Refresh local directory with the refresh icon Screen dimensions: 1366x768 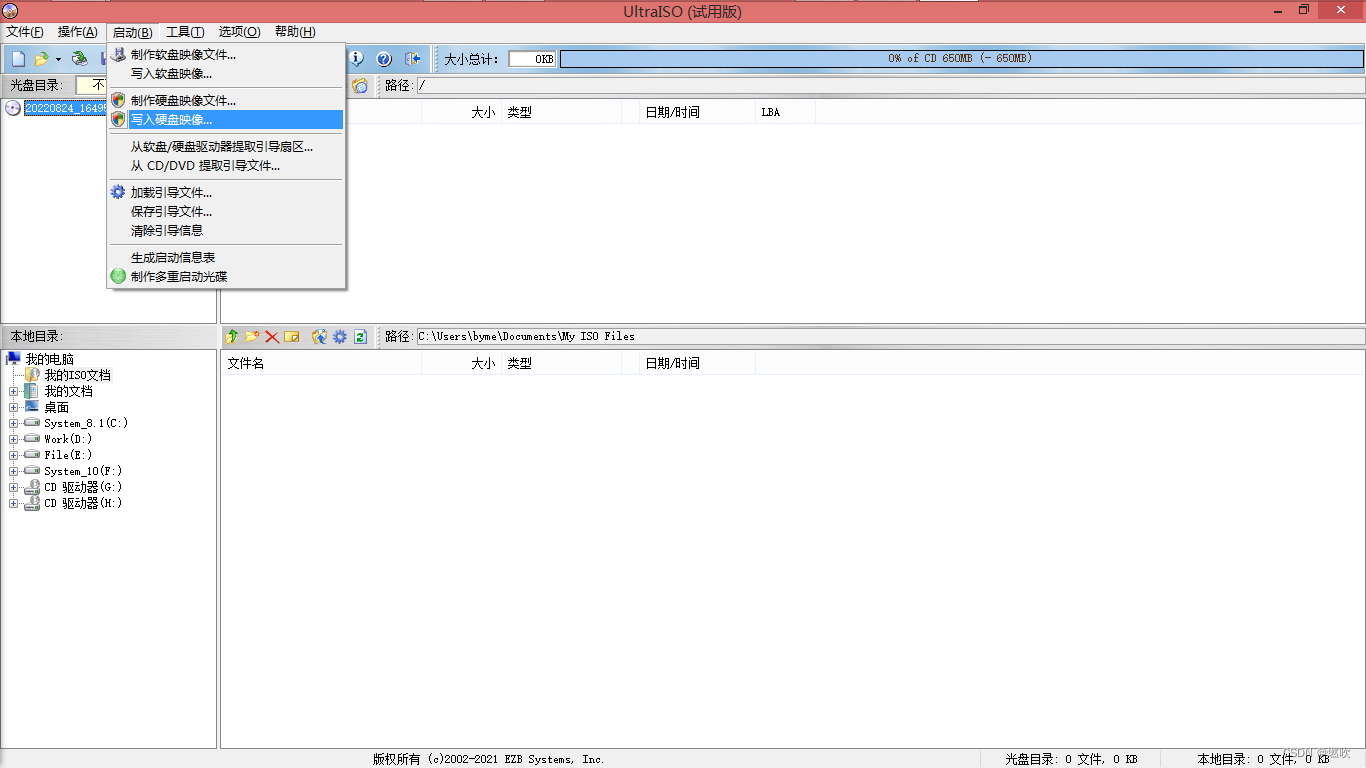360,337
